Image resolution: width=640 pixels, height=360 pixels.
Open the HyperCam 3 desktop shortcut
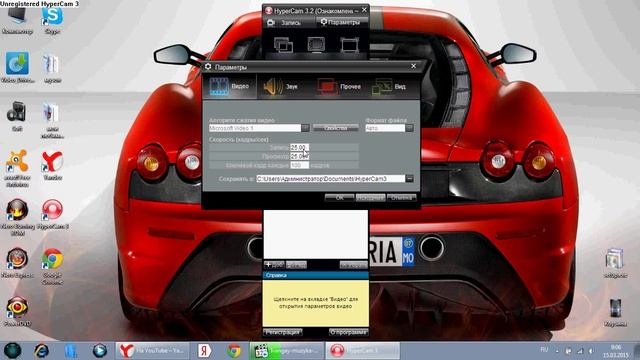point(52,215)
